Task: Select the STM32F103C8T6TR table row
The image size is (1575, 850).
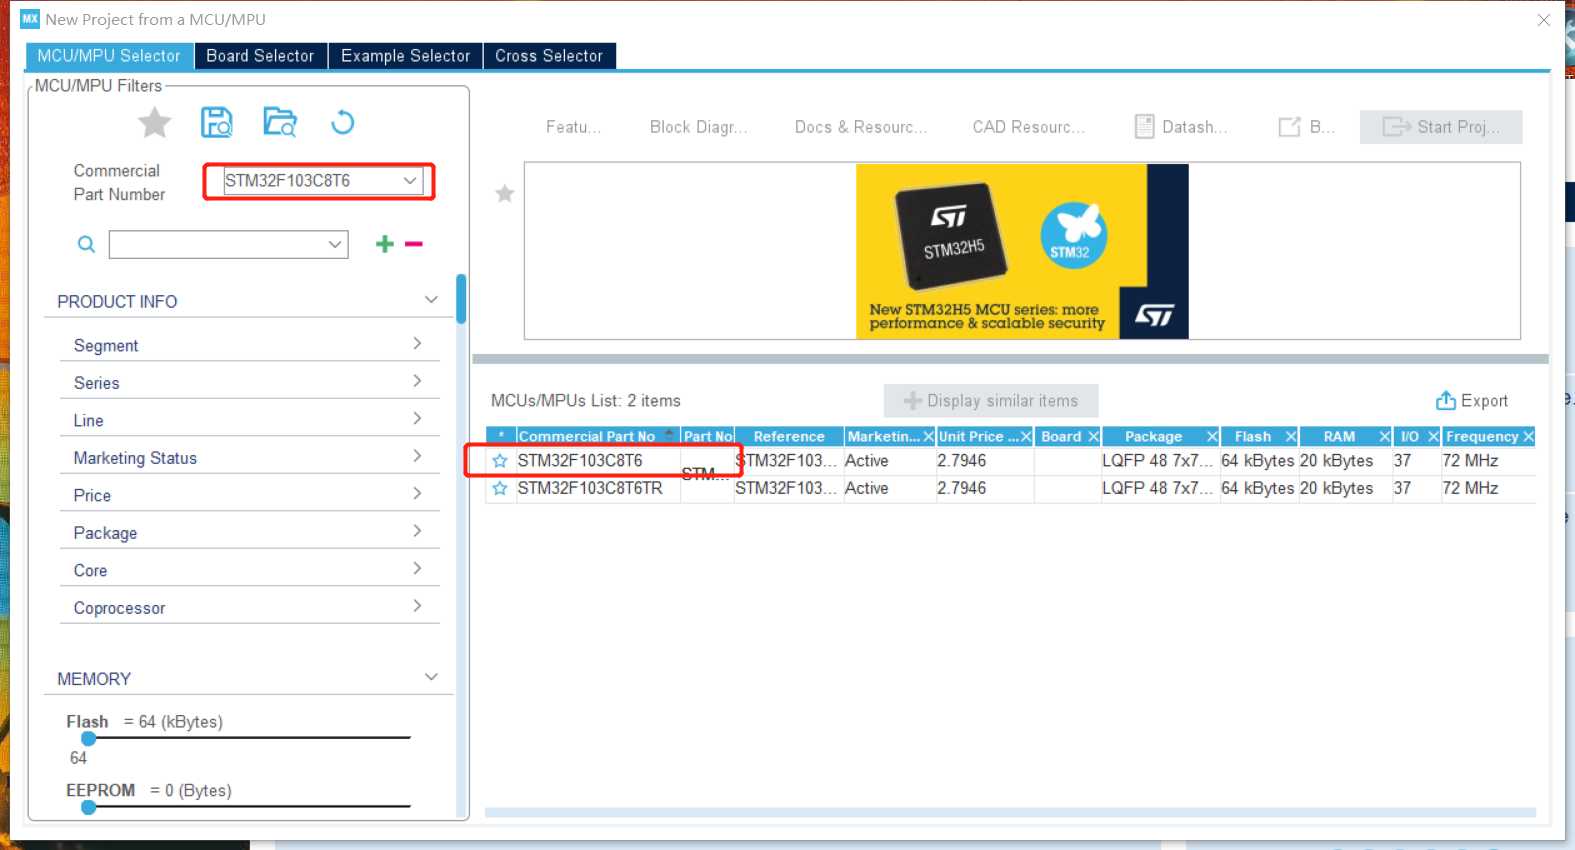Action: point(1010,489)
